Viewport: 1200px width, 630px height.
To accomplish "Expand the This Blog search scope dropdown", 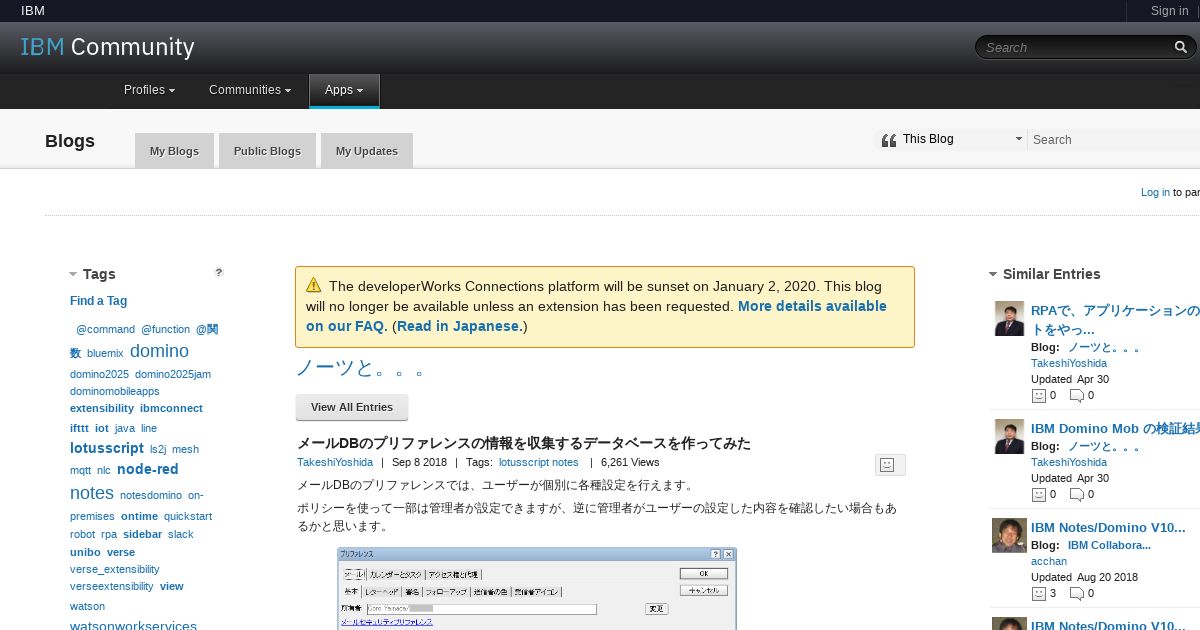I will 1019,139.
